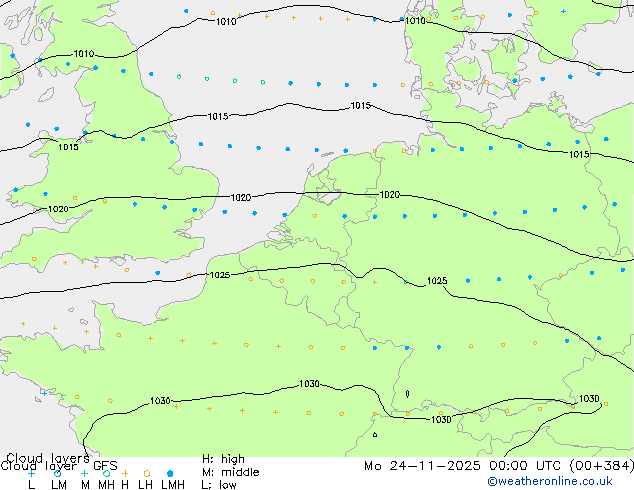Click the 'MH' label in the legend

click(x=106, y=484)
